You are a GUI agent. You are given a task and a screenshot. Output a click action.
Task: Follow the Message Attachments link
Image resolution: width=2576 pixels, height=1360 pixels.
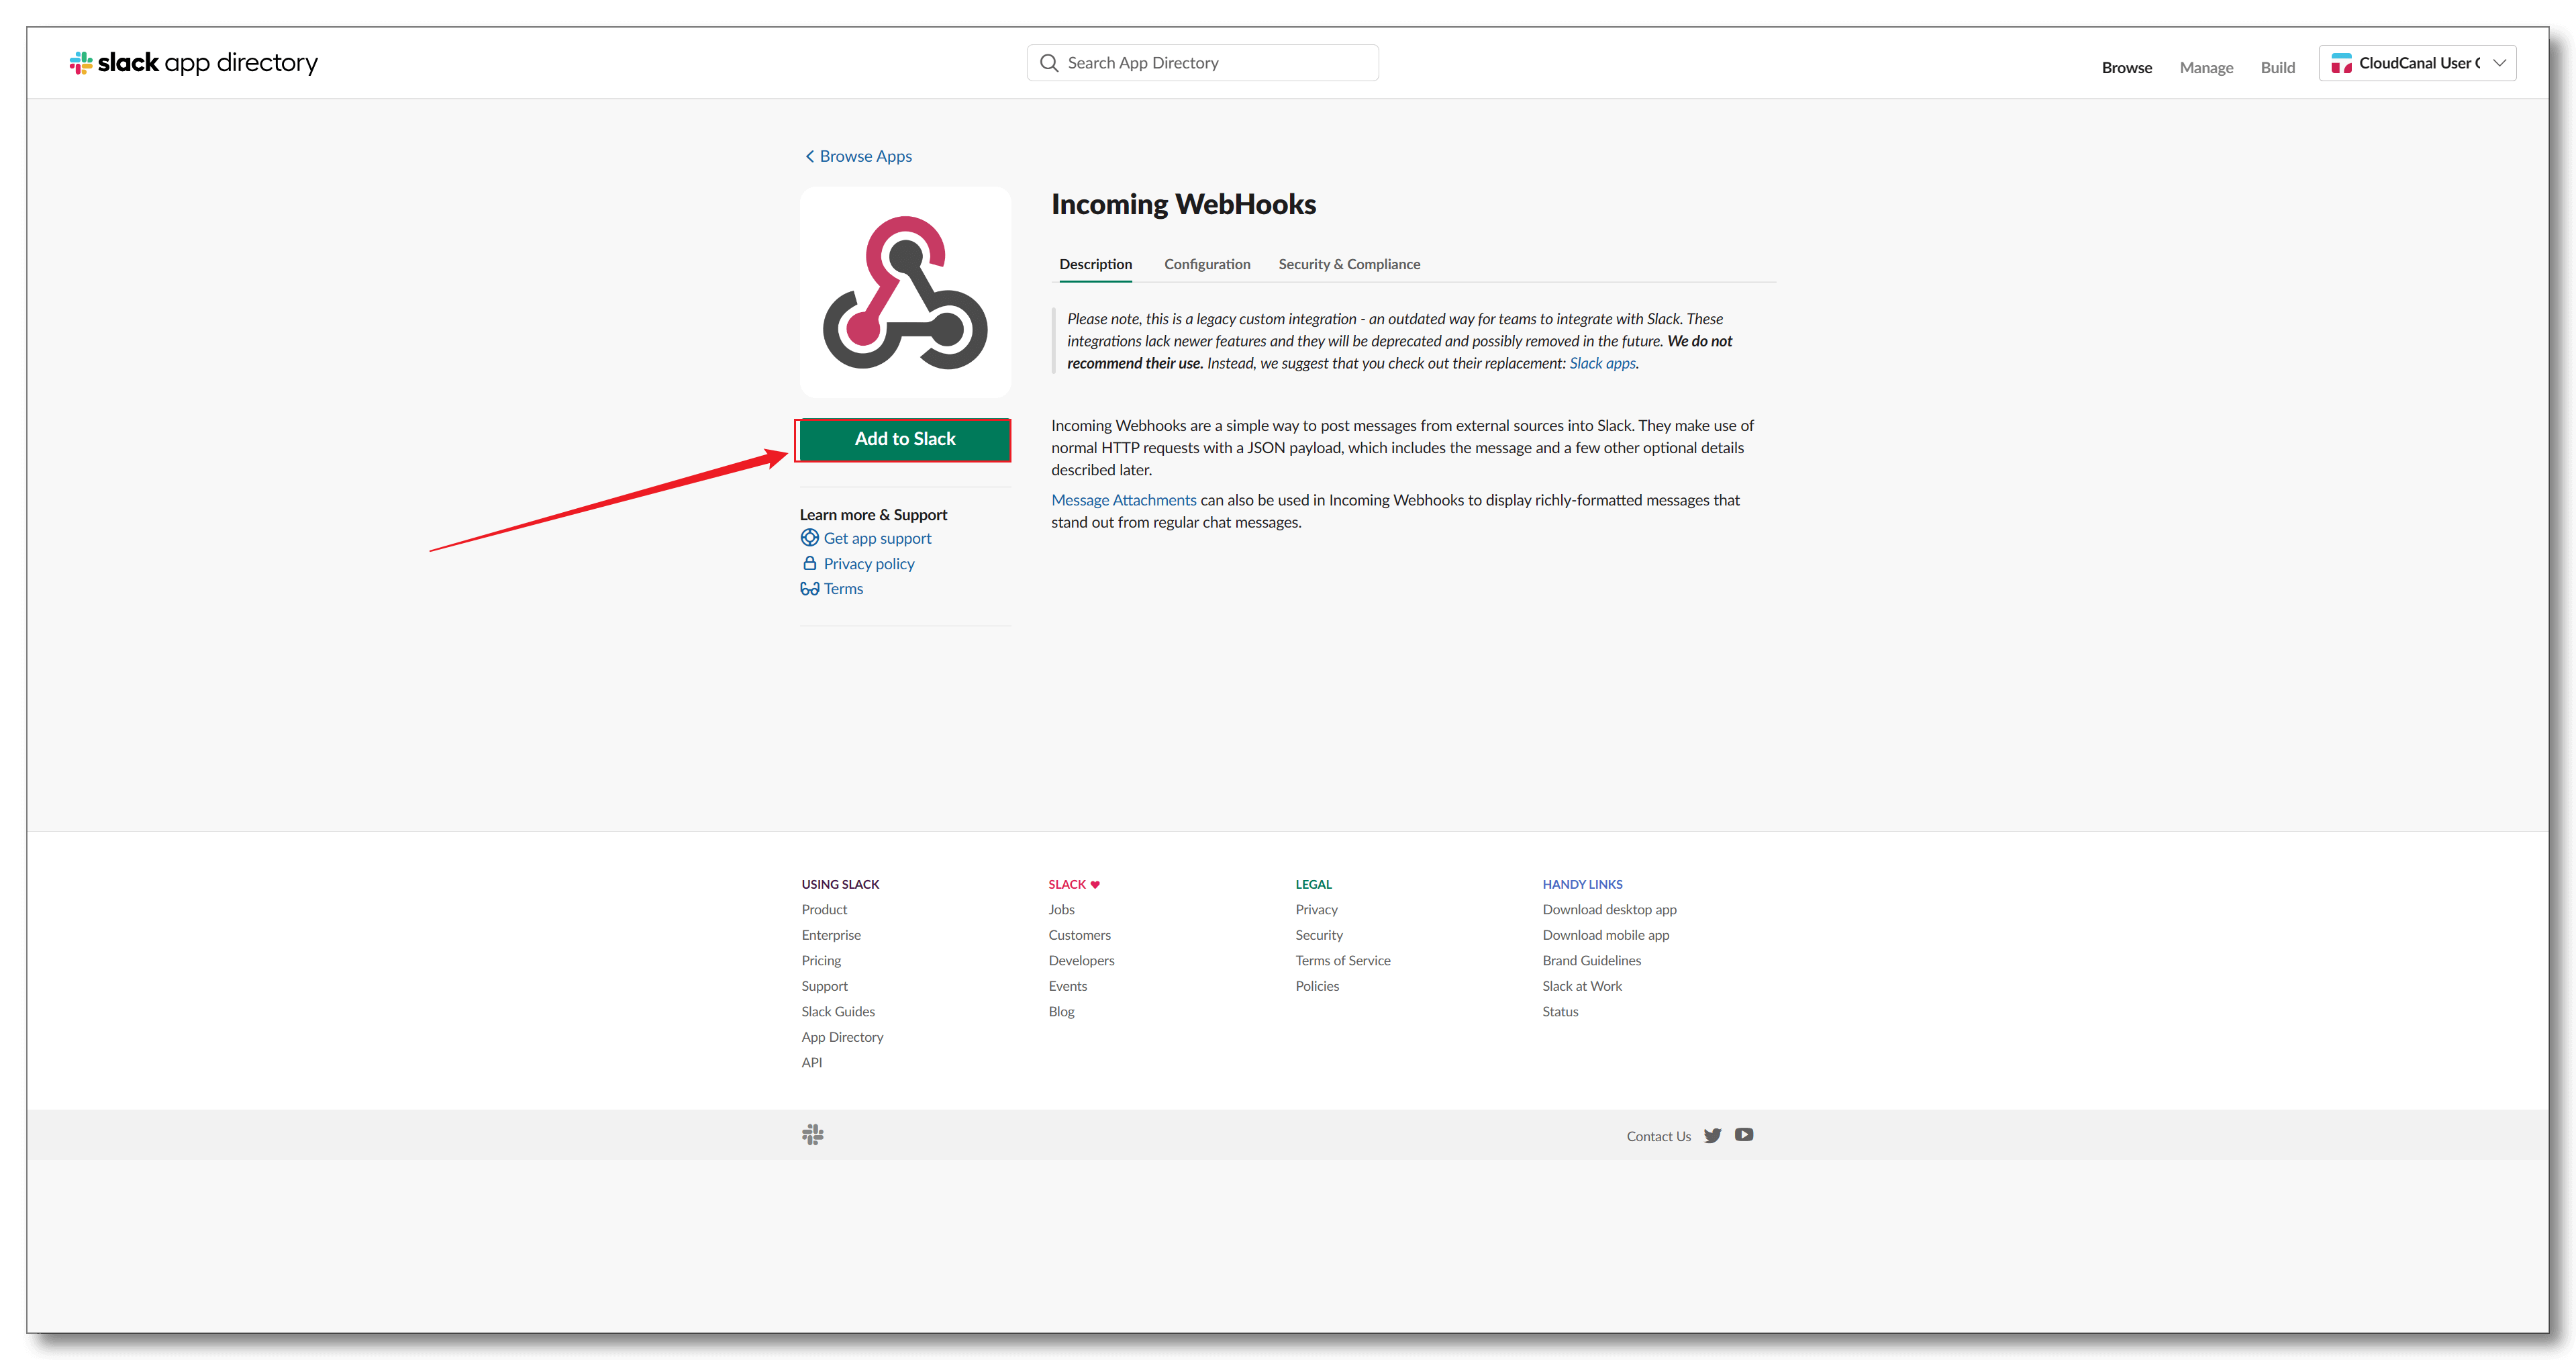(1123, 500)
